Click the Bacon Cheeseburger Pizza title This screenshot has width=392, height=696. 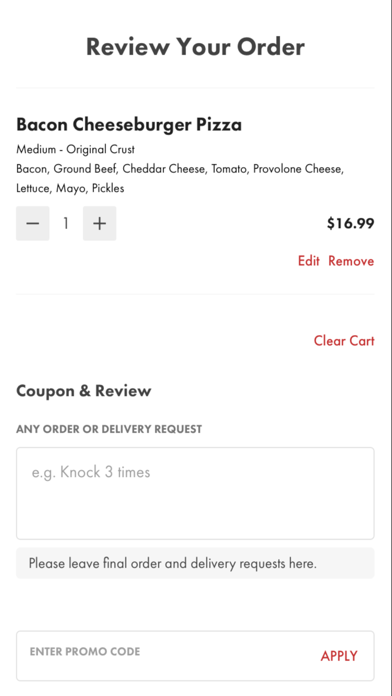click(x=129, y=125)
